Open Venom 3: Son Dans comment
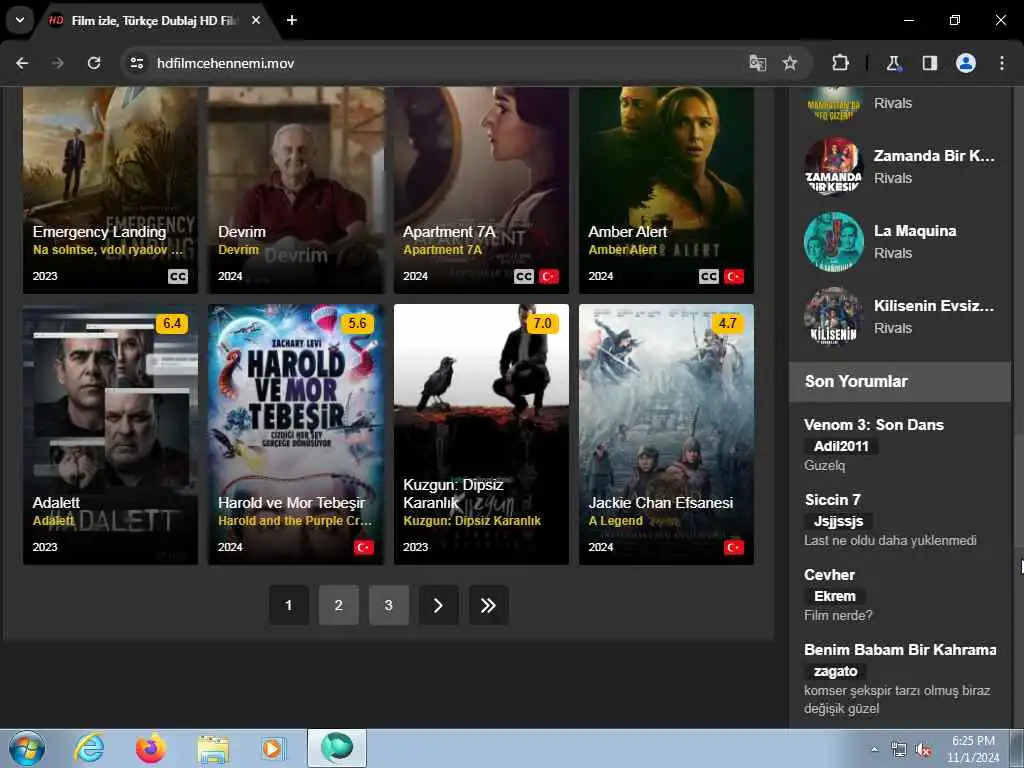The width and height of the screenshot is (1024, 768). [874, 424]
